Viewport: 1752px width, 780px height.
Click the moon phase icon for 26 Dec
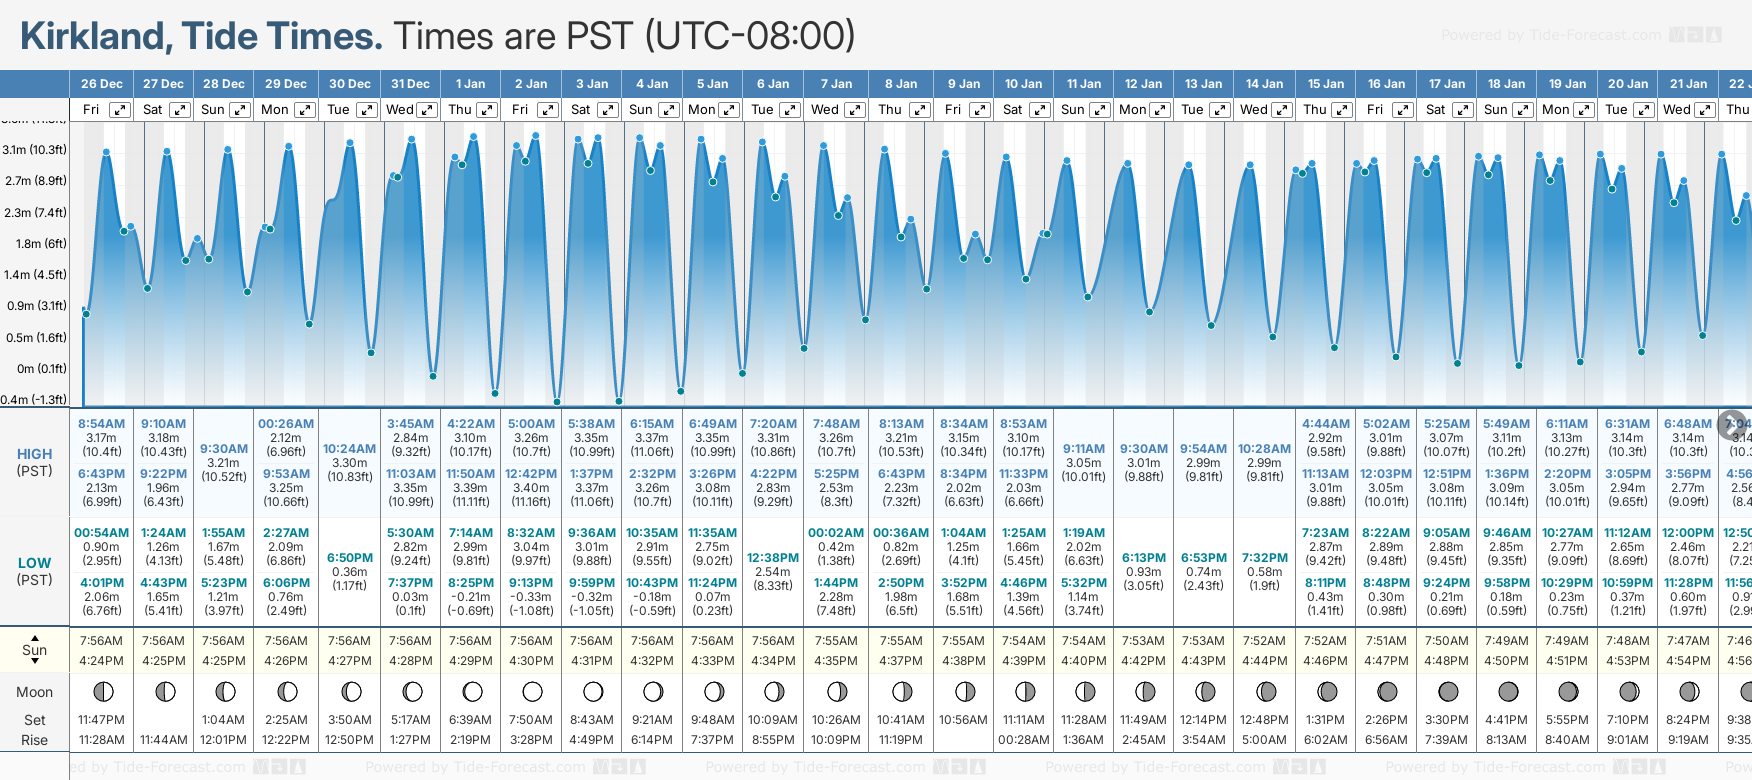point(102,691)
